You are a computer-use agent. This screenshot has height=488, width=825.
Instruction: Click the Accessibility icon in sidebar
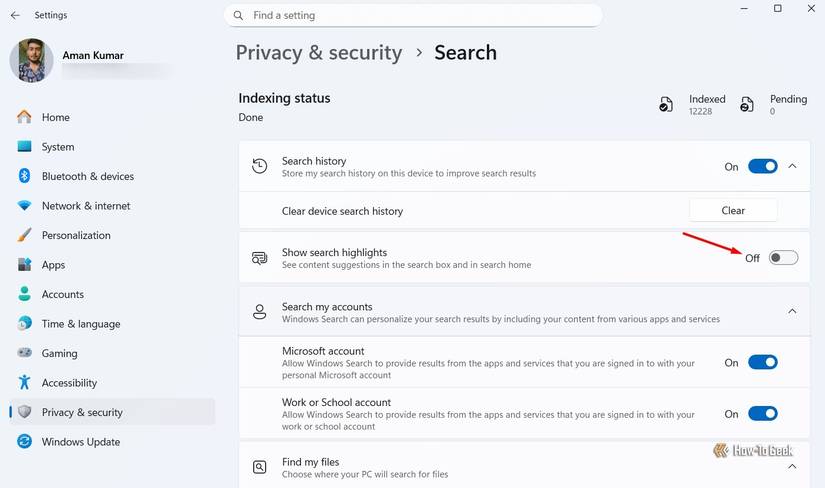[25, 383]
